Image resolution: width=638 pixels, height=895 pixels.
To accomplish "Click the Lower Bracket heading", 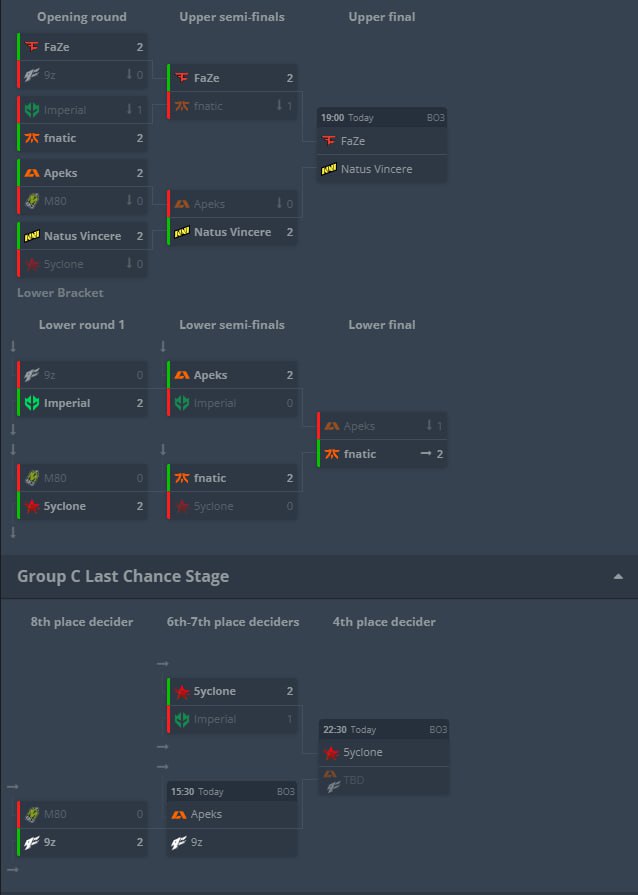I will click(x=60, y=293).
